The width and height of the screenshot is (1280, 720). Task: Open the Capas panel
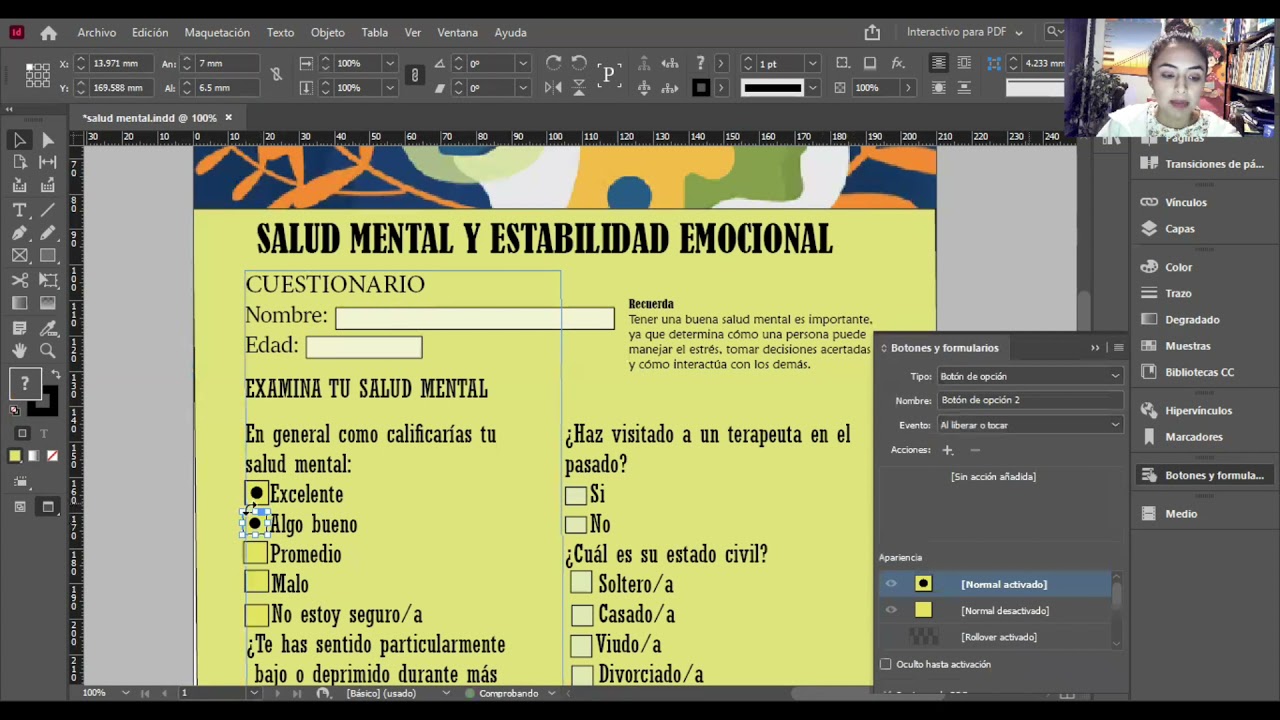pyautogui.click(x=1179, y=228)
